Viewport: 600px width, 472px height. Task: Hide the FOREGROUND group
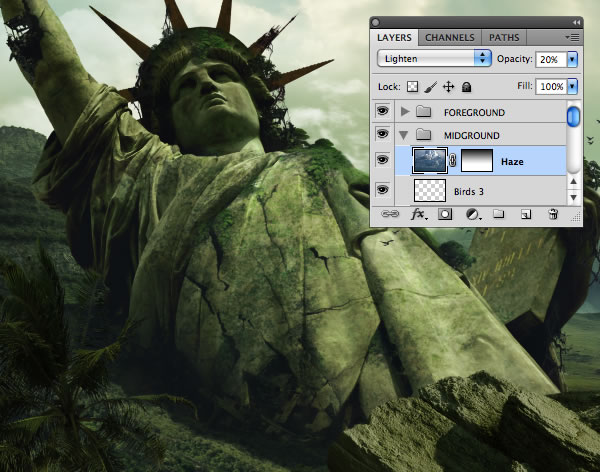click(383, 111)
